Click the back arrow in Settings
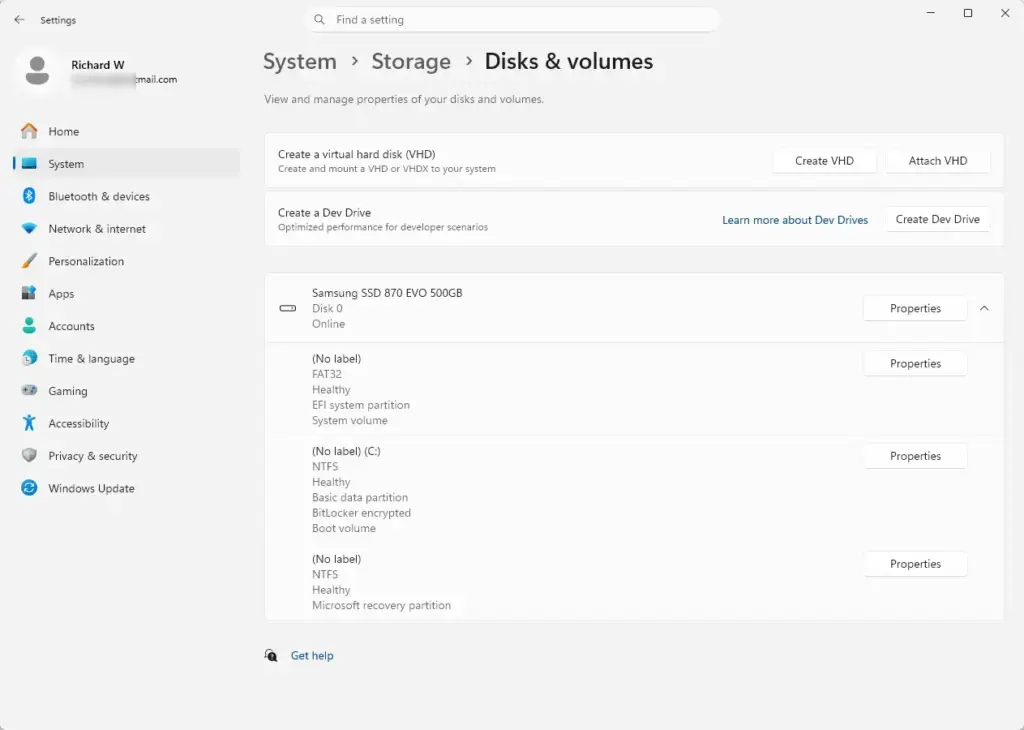This screenshot has width=1024, height=730. click(x=19, y=20)
